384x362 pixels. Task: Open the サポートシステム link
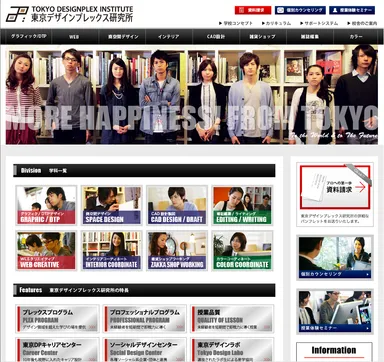pyautogui.click(x=319, y=23)
